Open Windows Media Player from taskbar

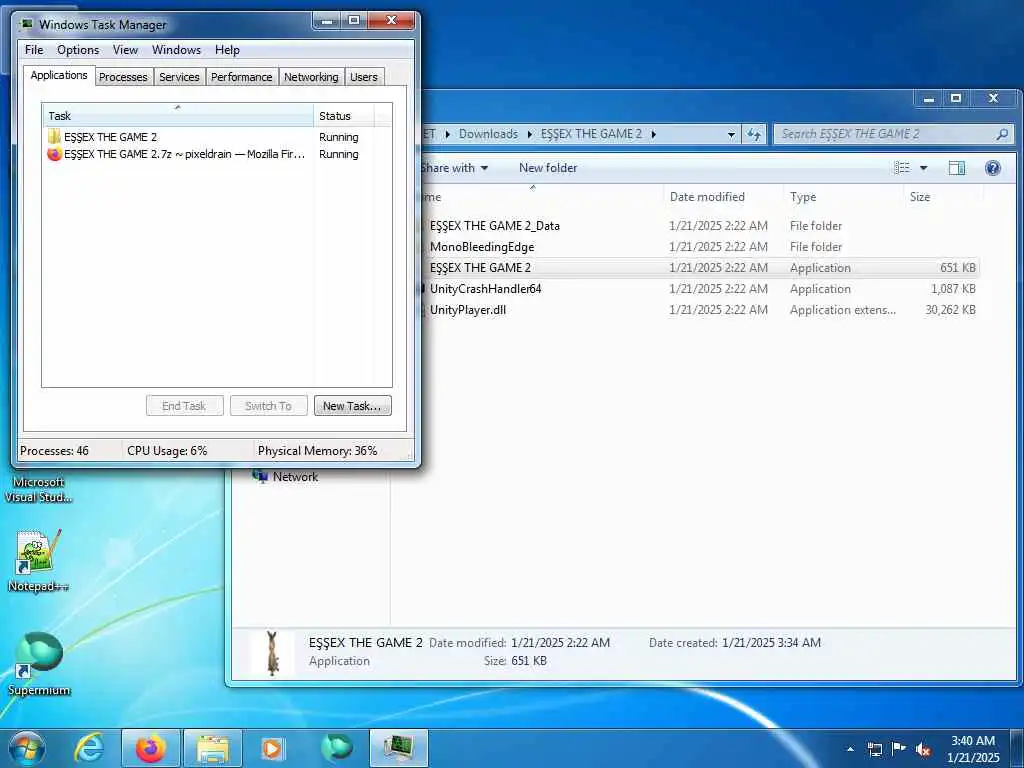click(x=272, y=748)
